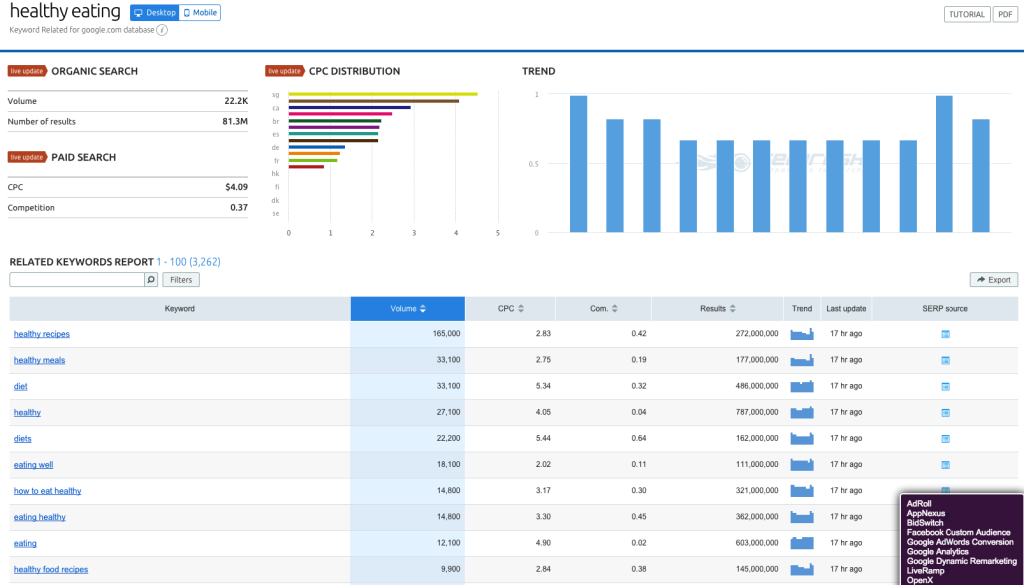
Task: Open SERP source icon for diet row
Action: point(945,387)
